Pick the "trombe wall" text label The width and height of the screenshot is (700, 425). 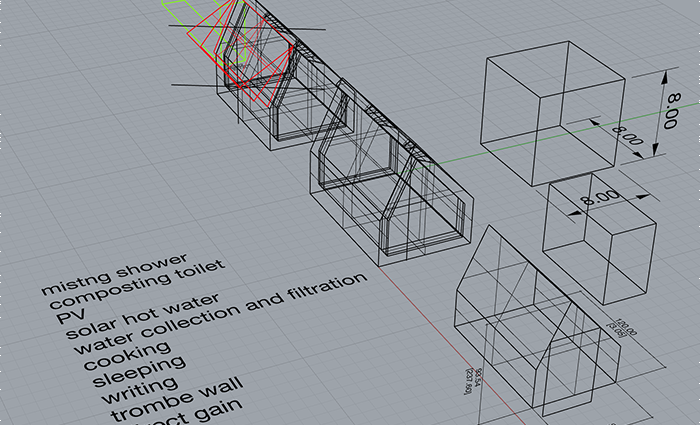pos(177,399)
